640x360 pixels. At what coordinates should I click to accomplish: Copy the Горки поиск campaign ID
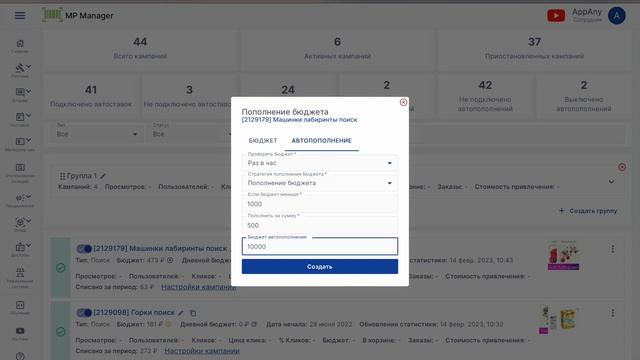point(193,313)
